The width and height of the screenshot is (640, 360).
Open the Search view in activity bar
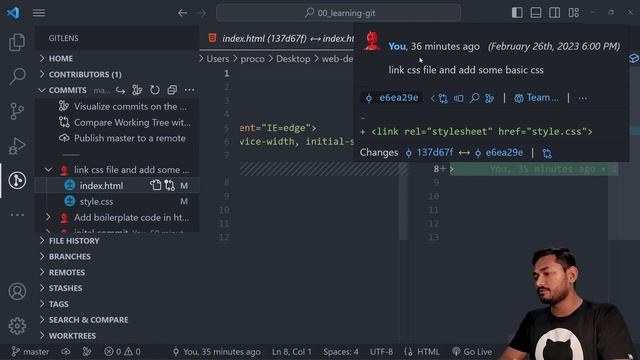(x=17, y=76)
